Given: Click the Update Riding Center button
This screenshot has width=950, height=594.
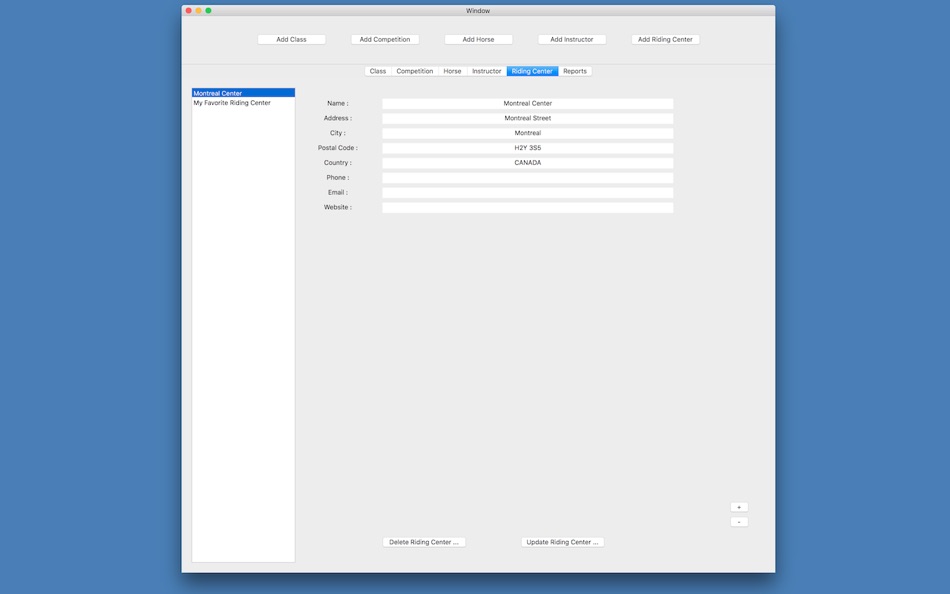Looking at the screenshot, I should pos(562,542).
